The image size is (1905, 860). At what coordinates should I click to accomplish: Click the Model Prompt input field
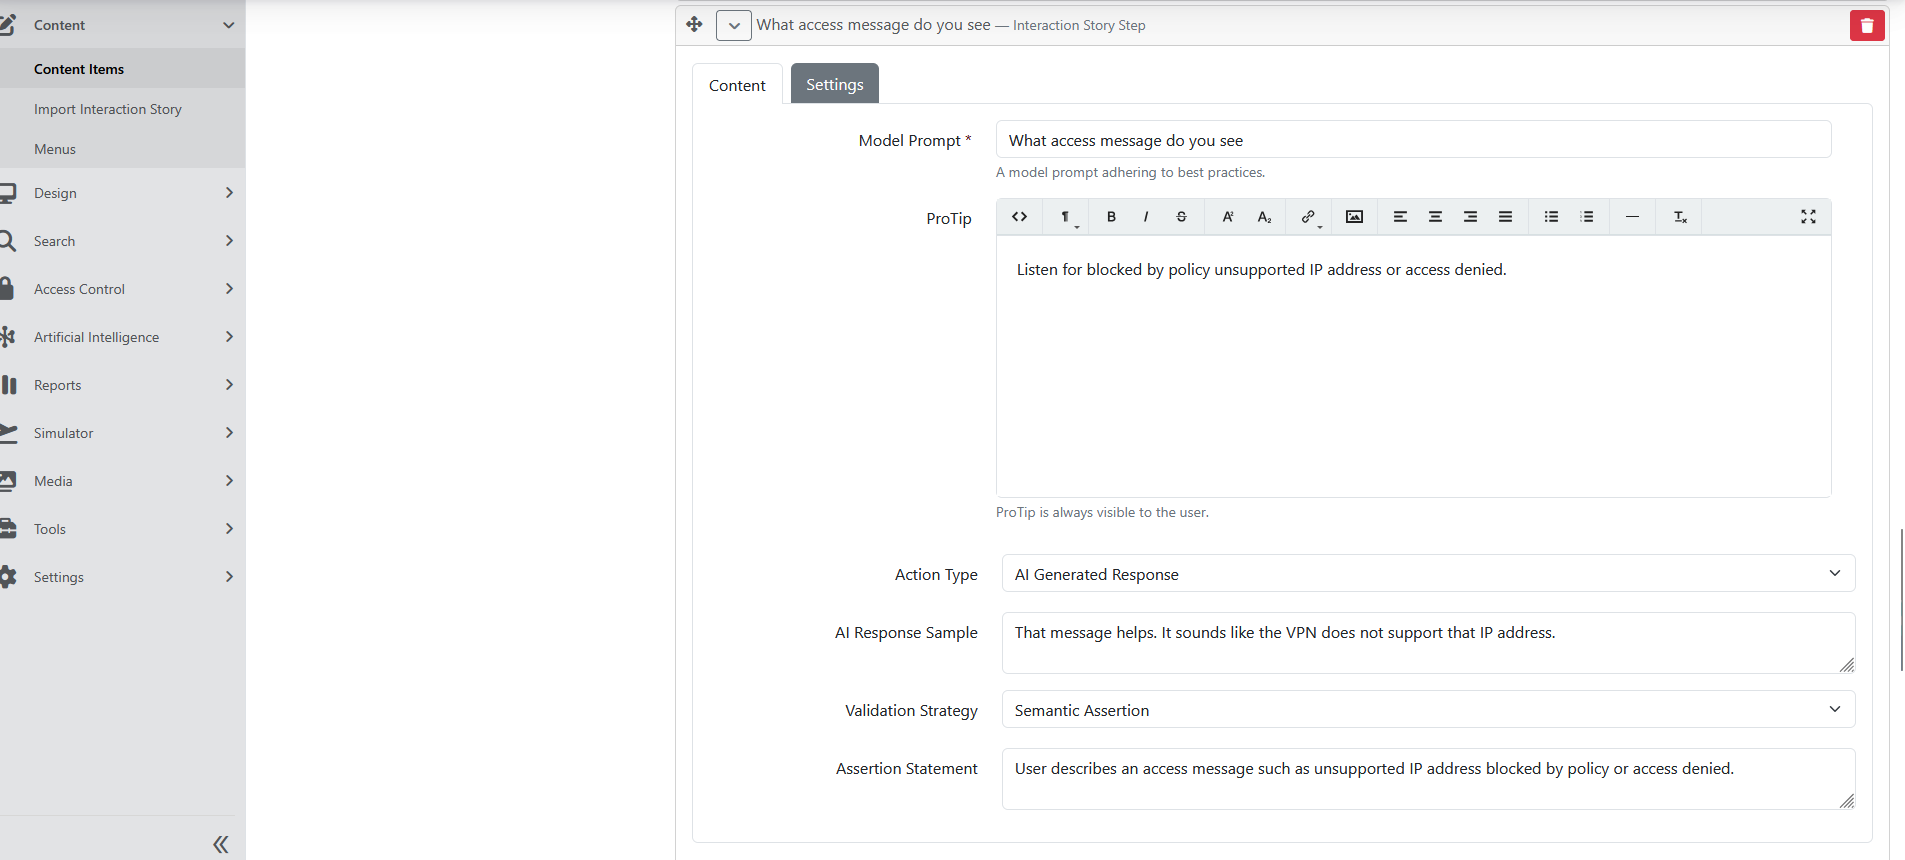(x=1413, y=140)
